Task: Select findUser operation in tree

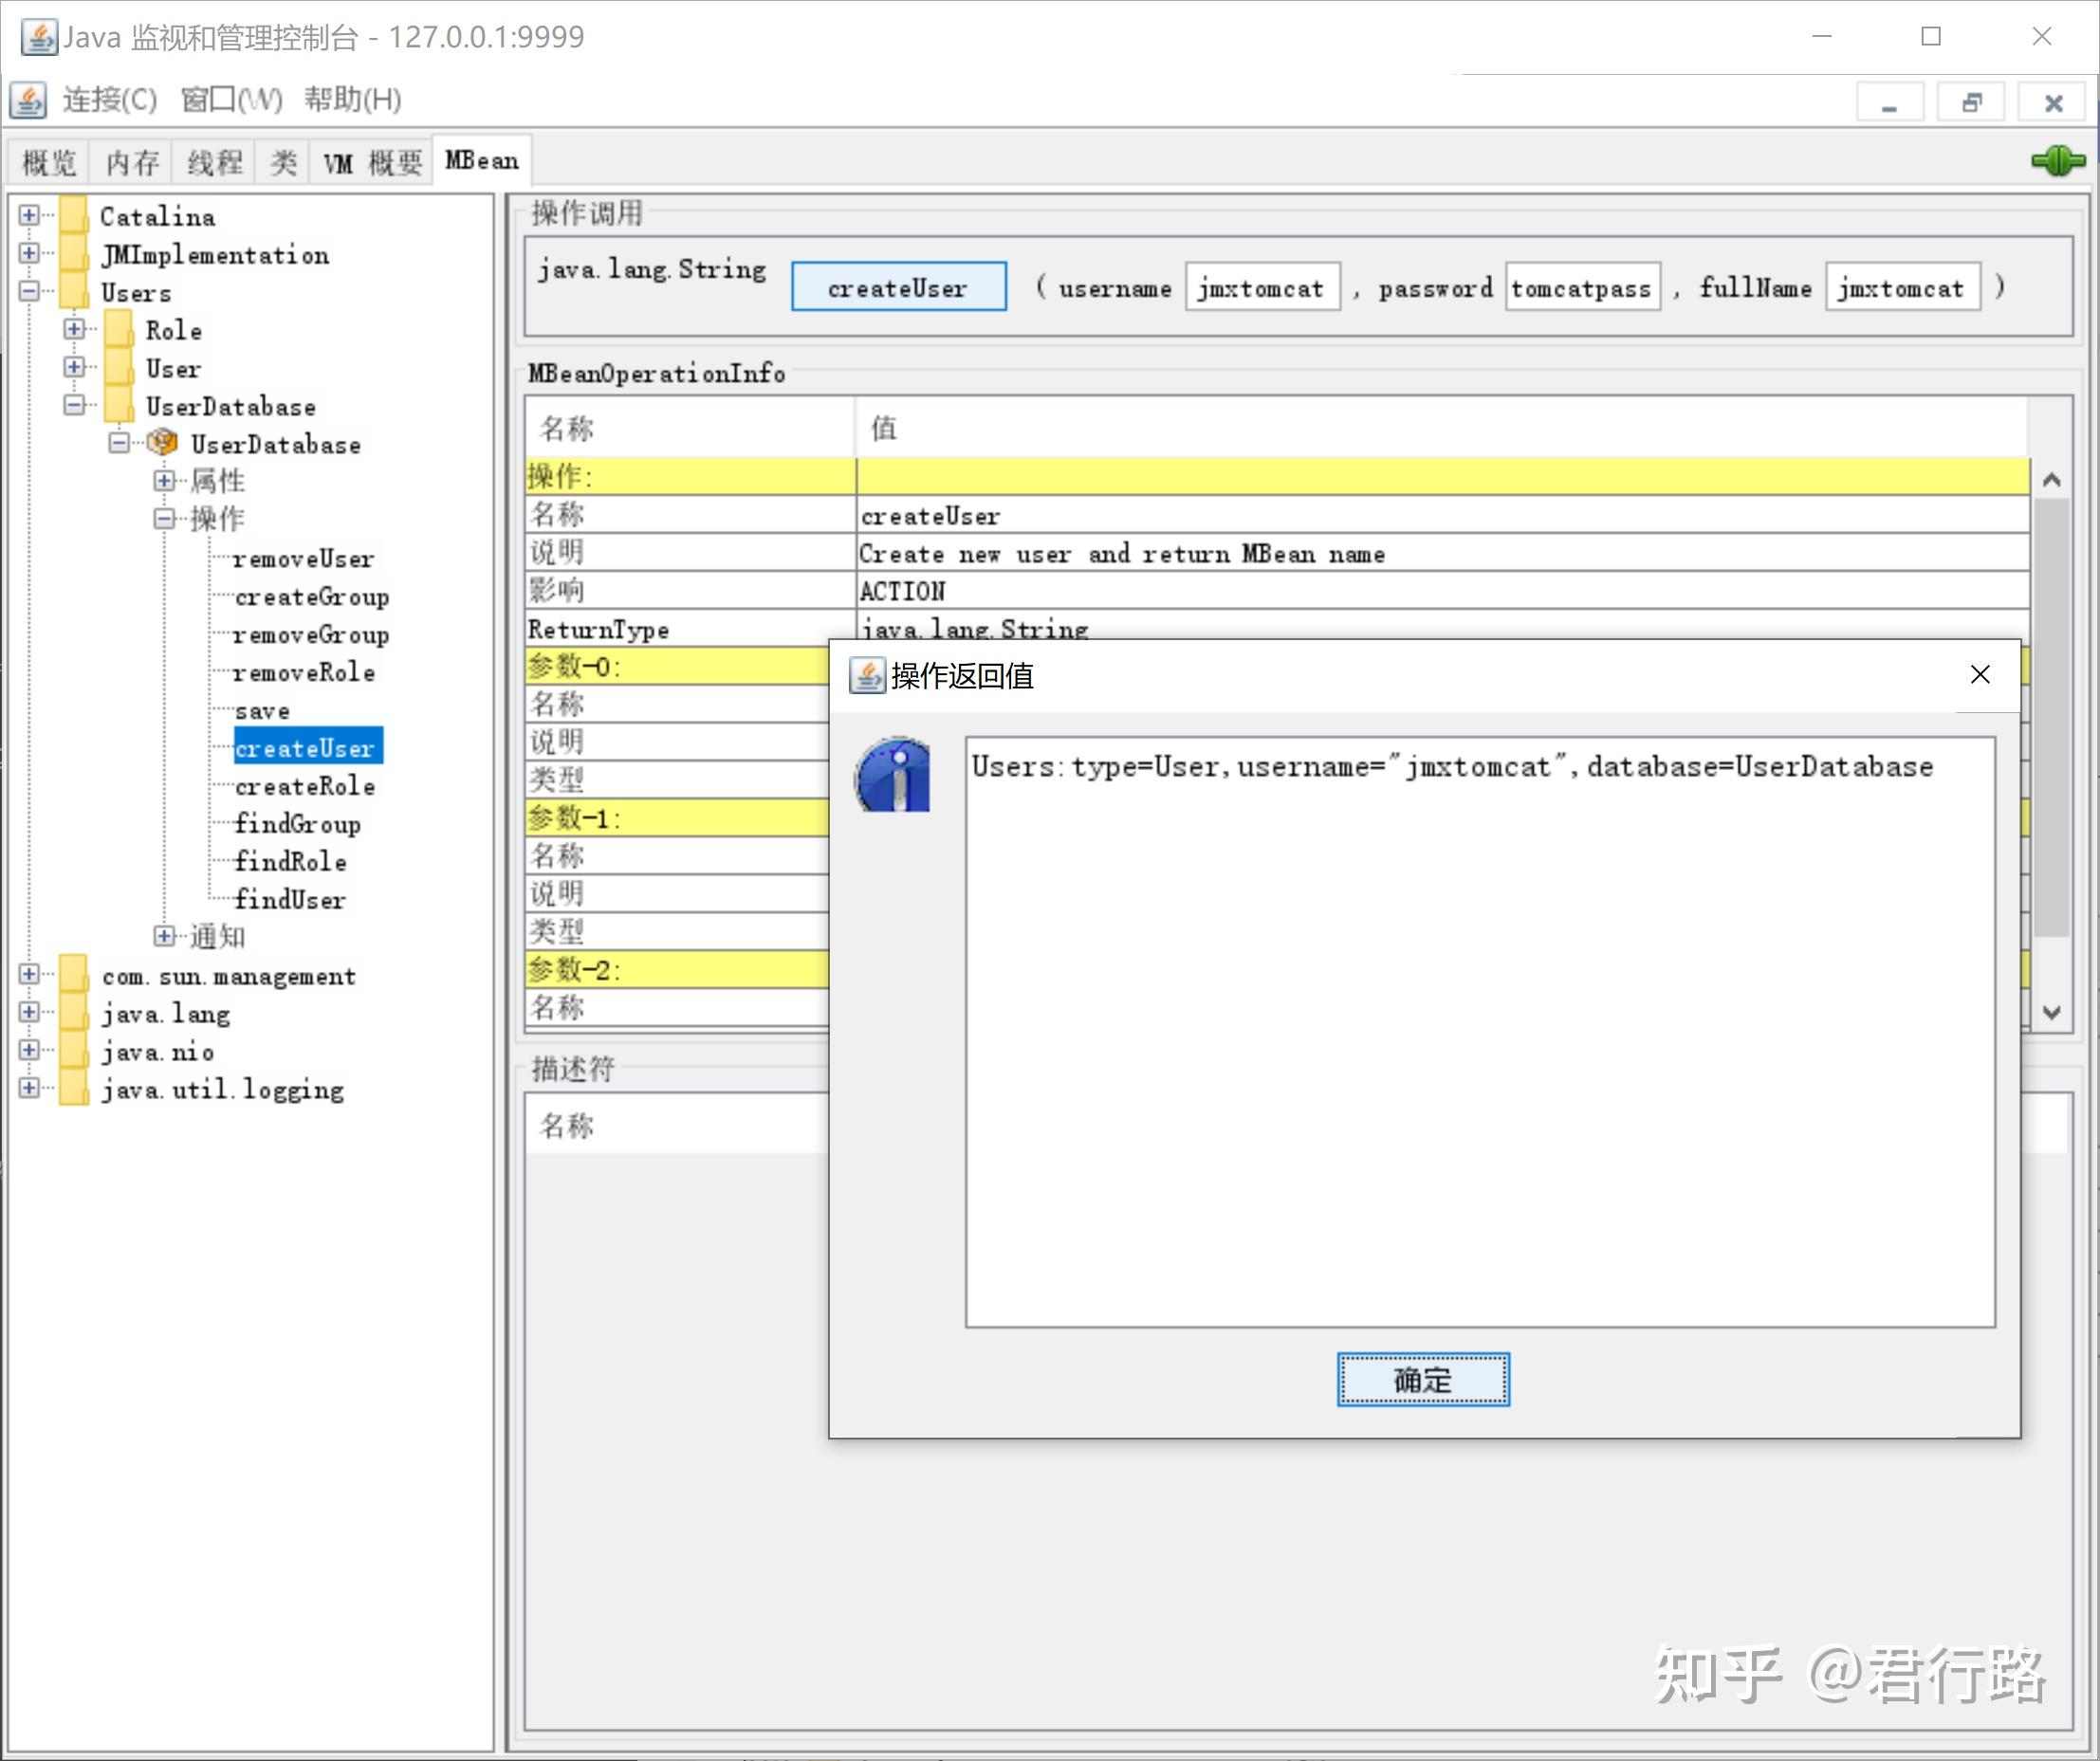Action: tap(290, 901)
